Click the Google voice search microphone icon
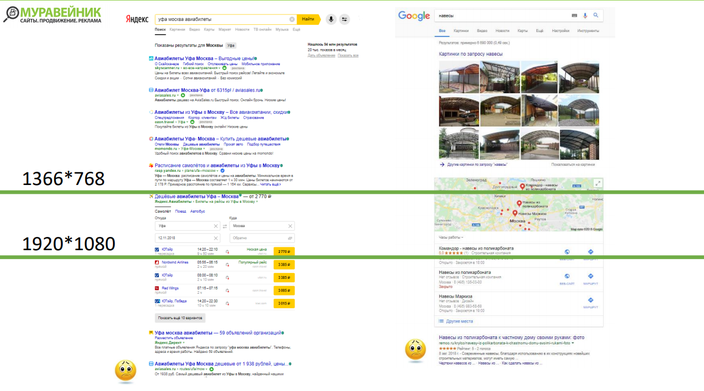This screenshot has width=704, height=391. click(x=585, y=16)
